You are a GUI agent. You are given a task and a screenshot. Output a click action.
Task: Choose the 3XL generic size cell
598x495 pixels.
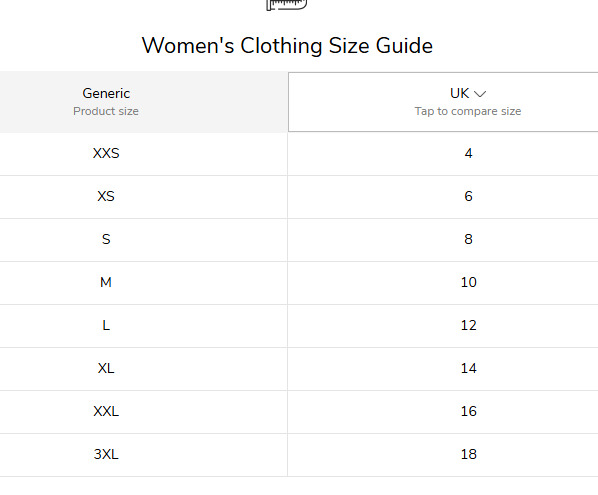pos(144,455)
